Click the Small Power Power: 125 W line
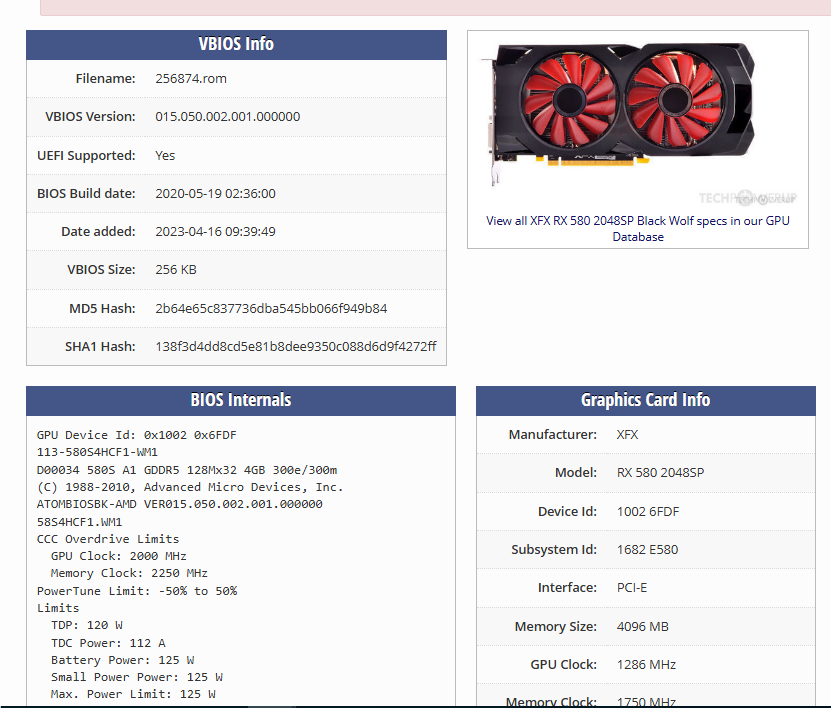The image size is (831, 708). 137,677
